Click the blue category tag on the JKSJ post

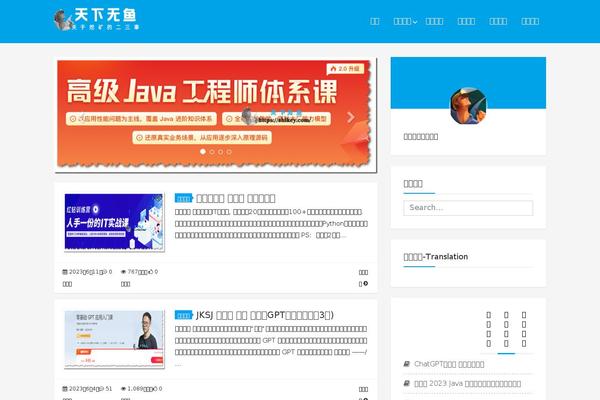pyautogui.click(x=184, y=315)
